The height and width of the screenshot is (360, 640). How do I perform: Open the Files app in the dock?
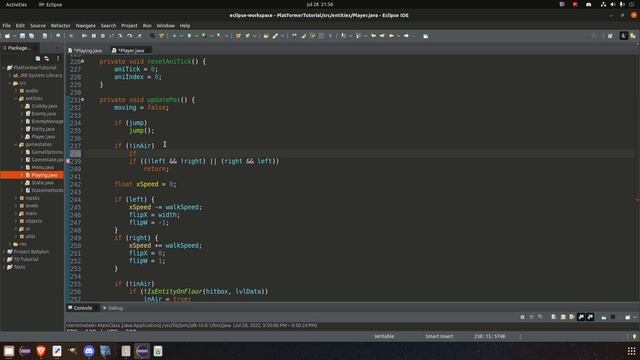9,351
